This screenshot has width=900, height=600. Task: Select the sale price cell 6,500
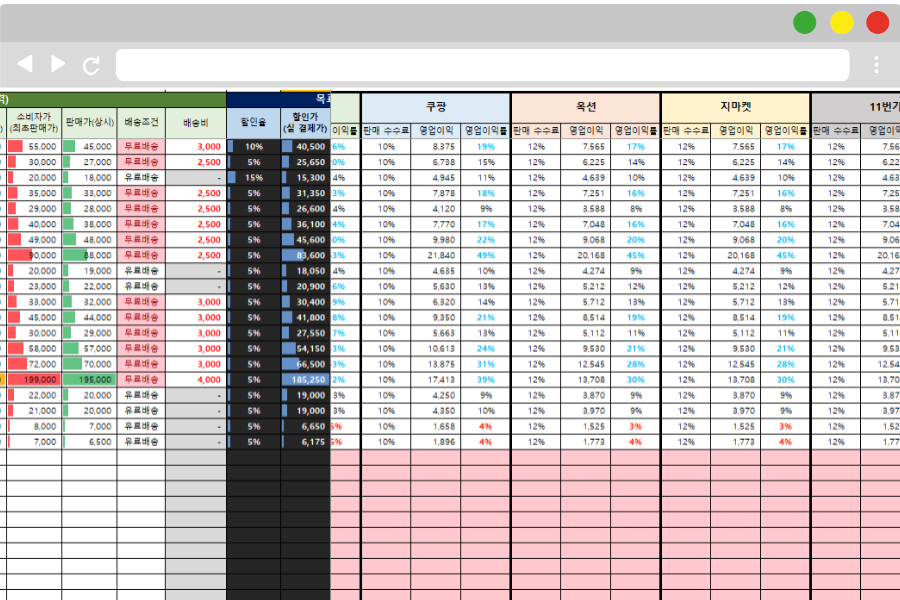[x=90, y=442]
